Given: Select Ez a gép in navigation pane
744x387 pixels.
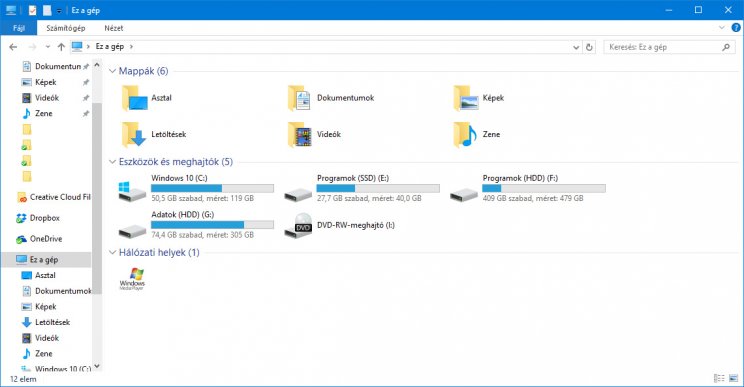Looking at the screenshot, I should (x=46, y=259).
